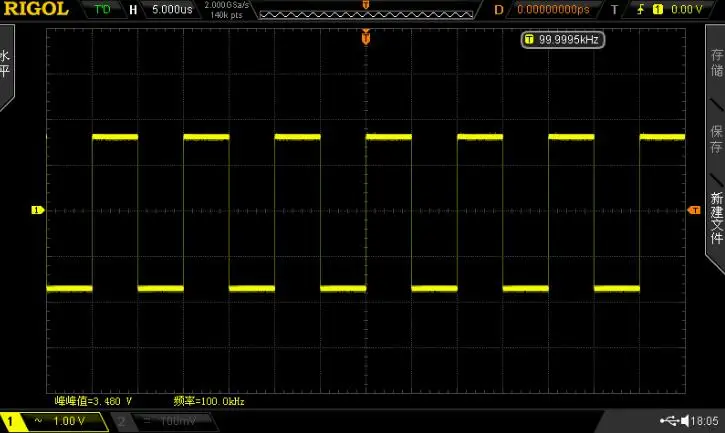
Task: Toggle the channel 2 number badge
Action: 121,421
